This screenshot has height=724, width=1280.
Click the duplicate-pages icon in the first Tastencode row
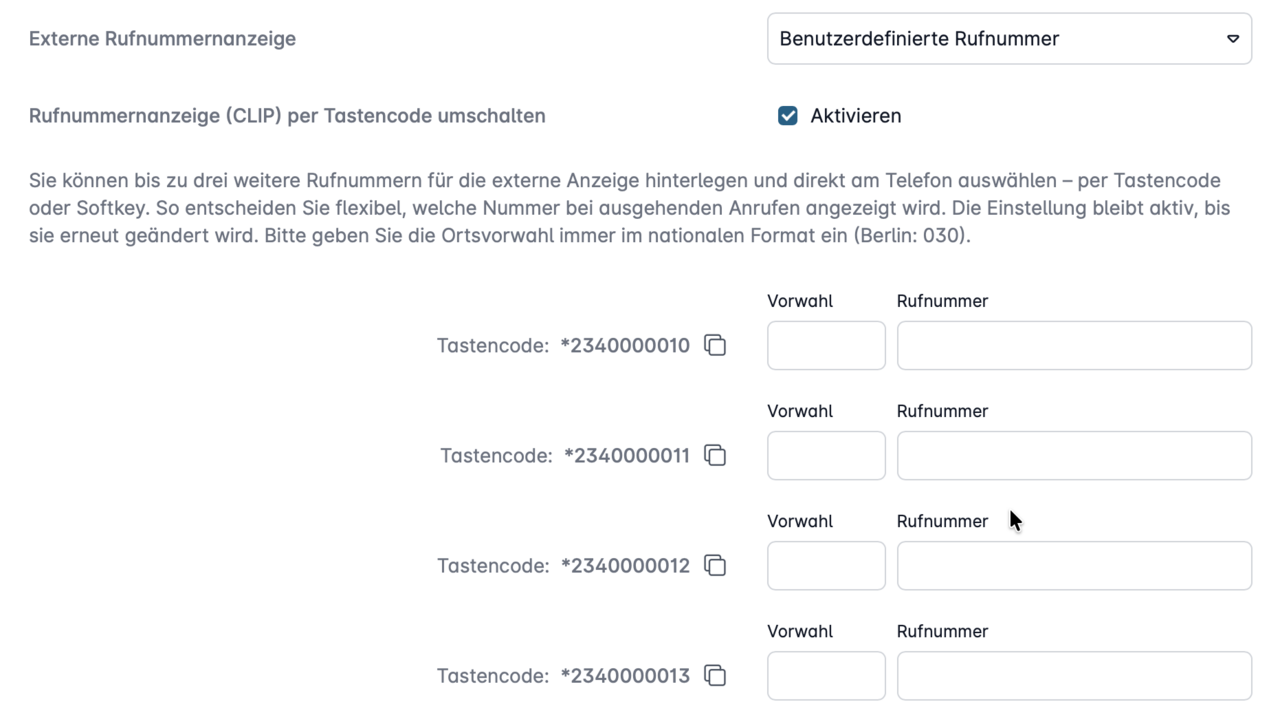coord(715,345)
